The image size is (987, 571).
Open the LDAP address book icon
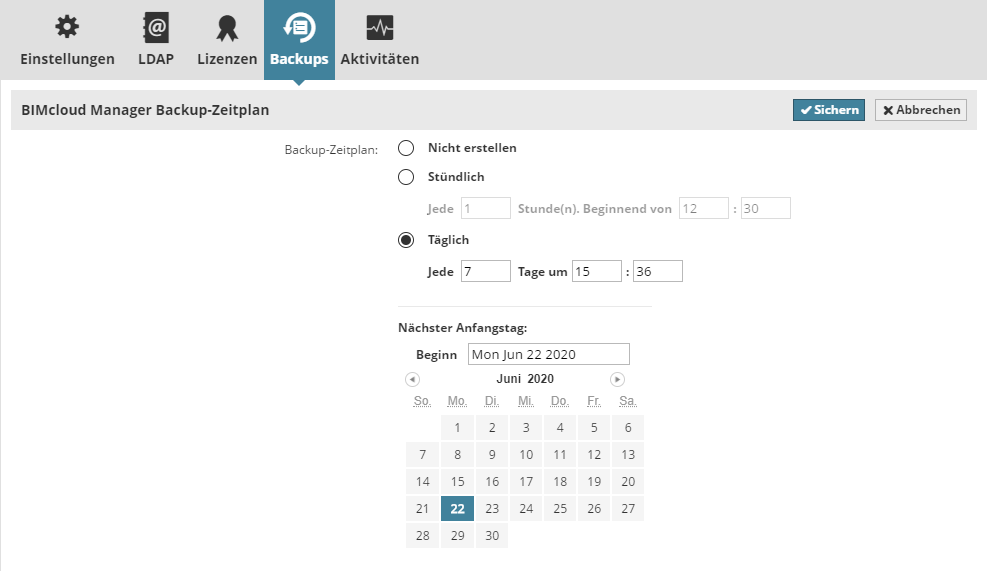[x=155, y=27]
